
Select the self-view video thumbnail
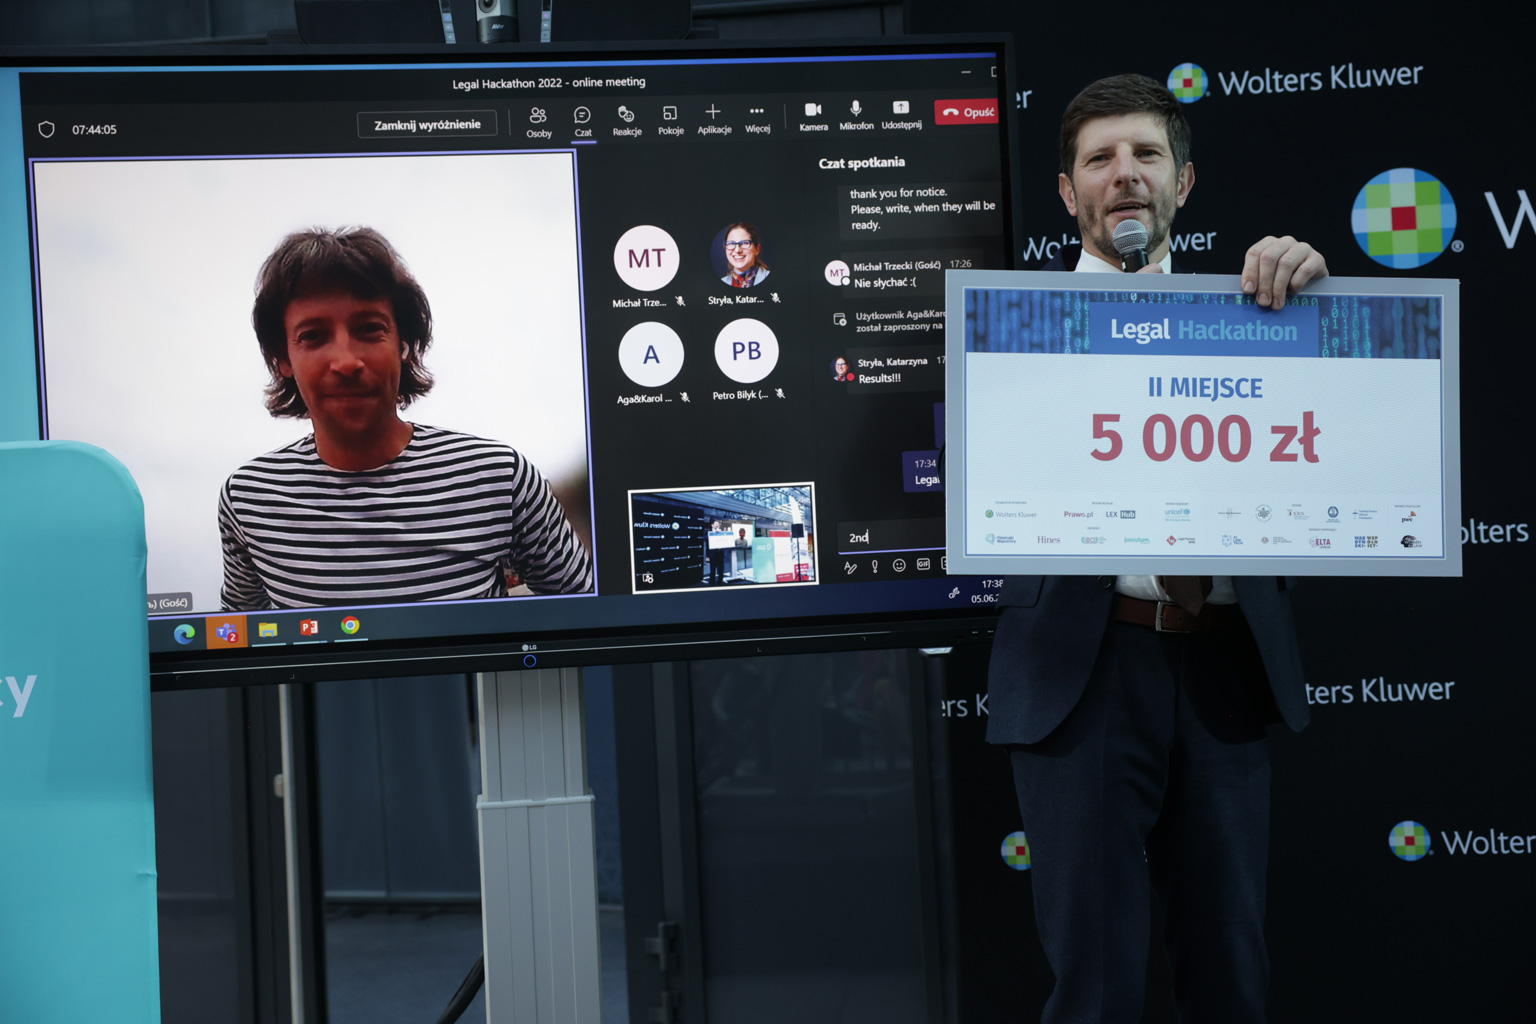[722, 538]
